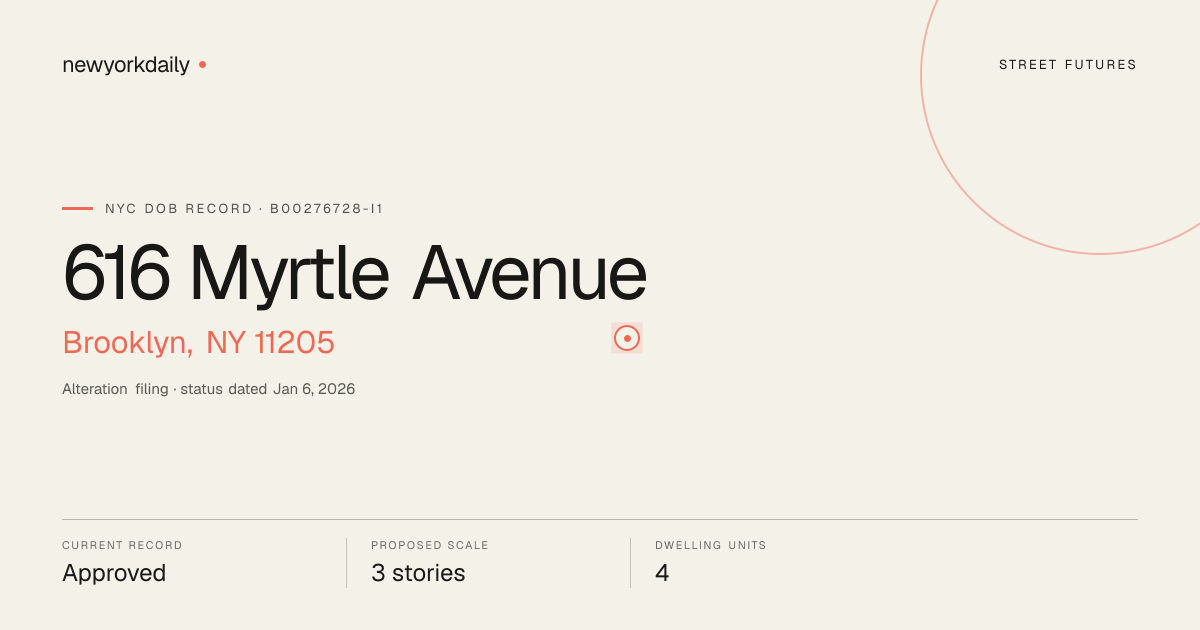
Task: Click the PROPOSED SCALE label
Action: click(430, 546)
